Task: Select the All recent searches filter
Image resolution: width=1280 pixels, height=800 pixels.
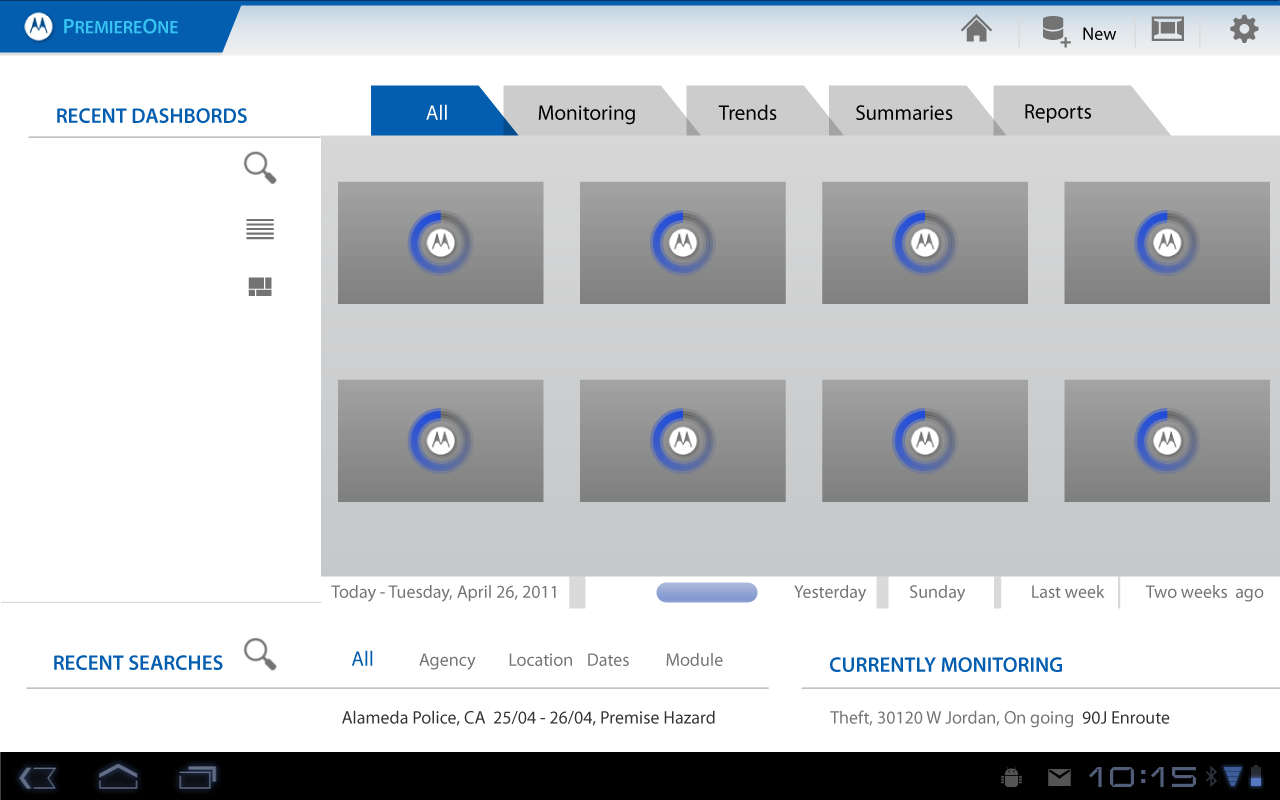Action: (363, 659)
